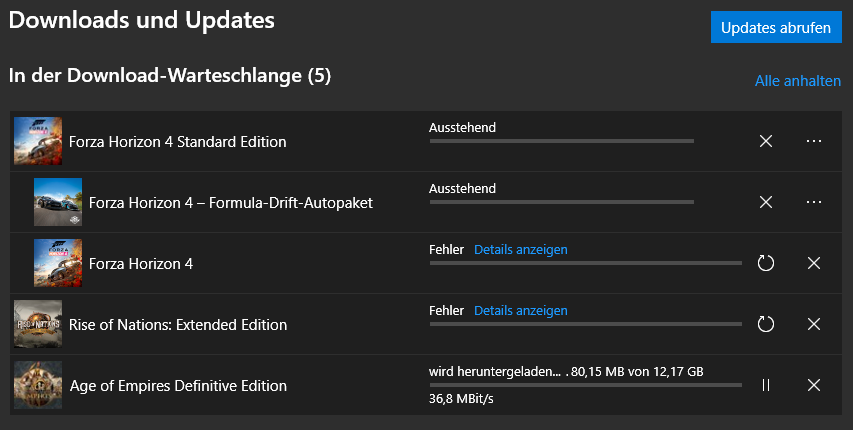Select the Age of Empires Definitive Edition title

[x=178, y=386]
